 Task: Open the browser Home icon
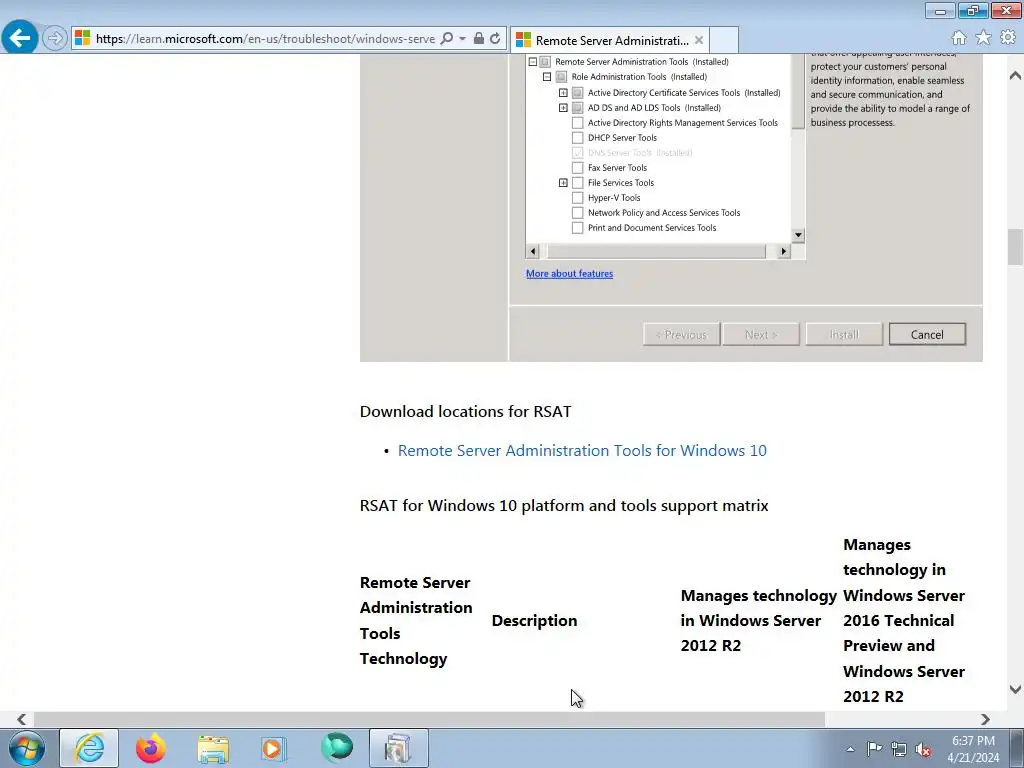(959, 38)
